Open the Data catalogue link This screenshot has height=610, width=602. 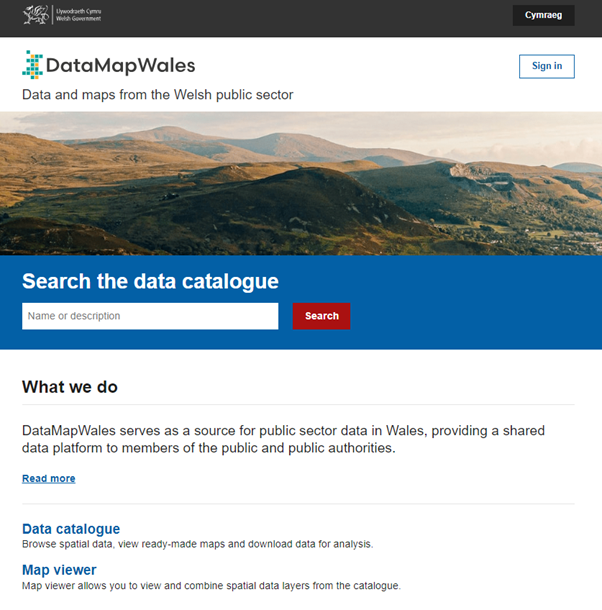coord(71,529)
